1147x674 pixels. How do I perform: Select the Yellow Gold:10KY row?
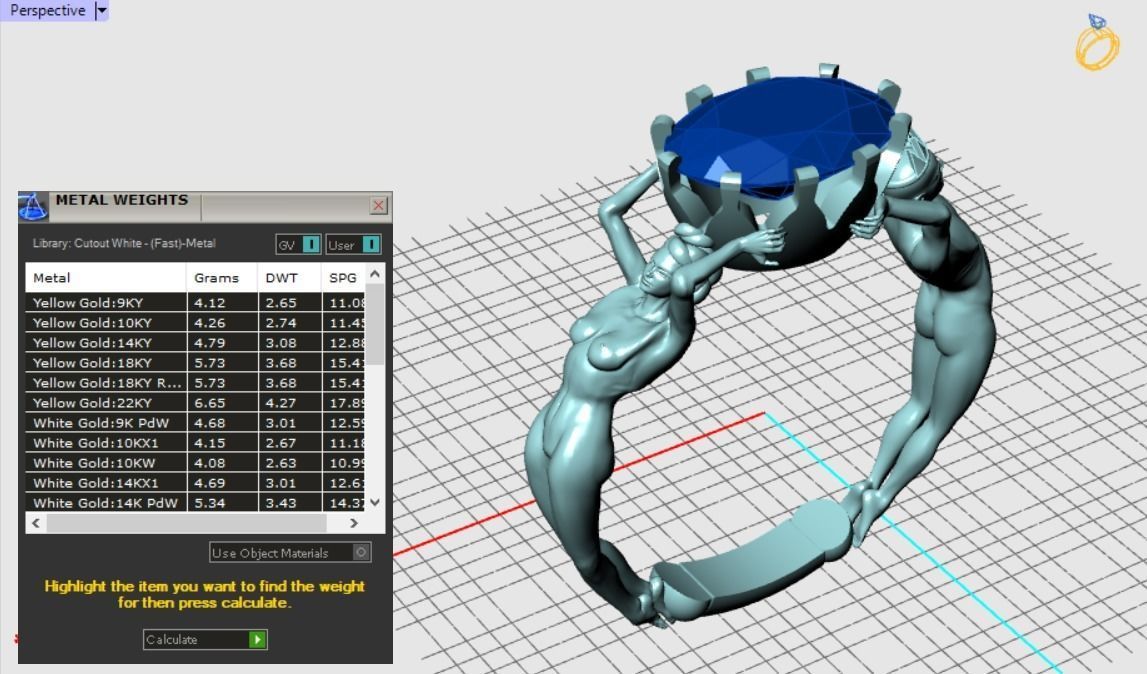coord(195,323)
